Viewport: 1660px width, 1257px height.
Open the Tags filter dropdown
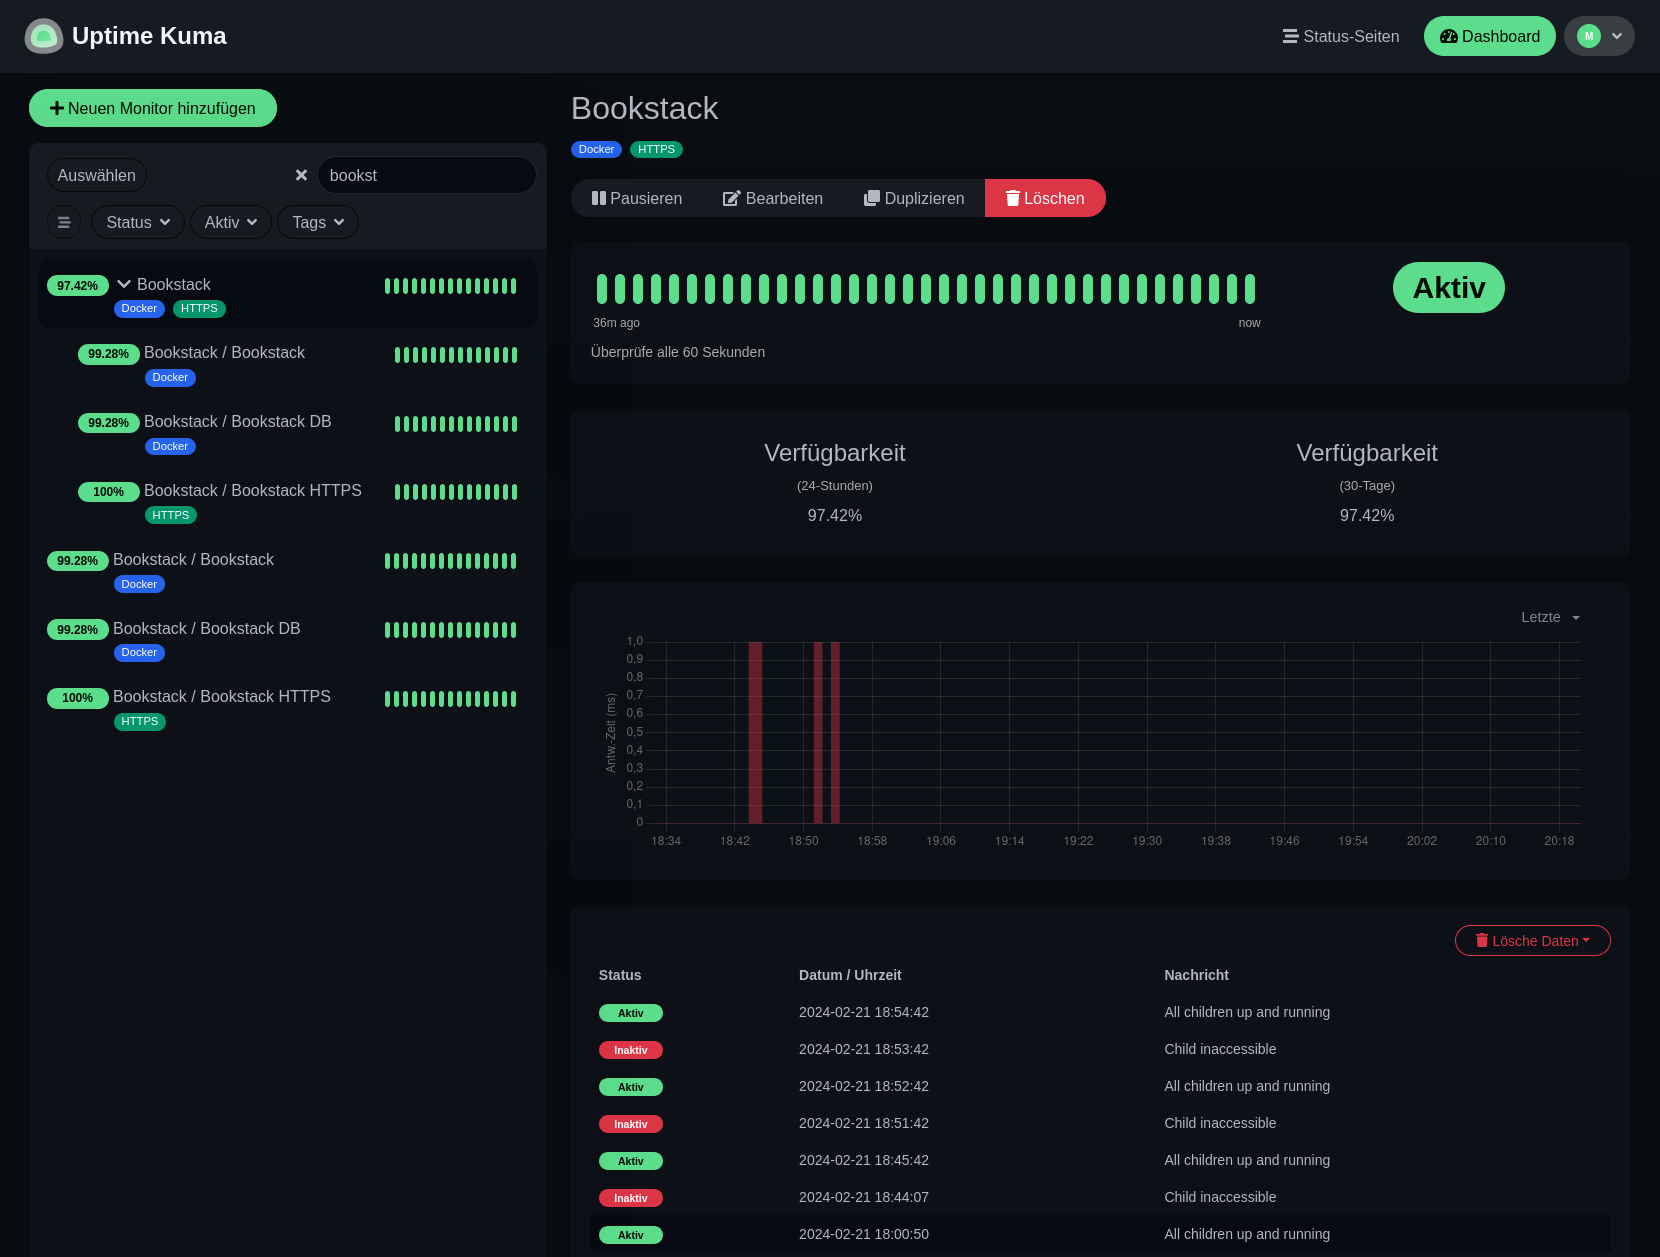318,222
